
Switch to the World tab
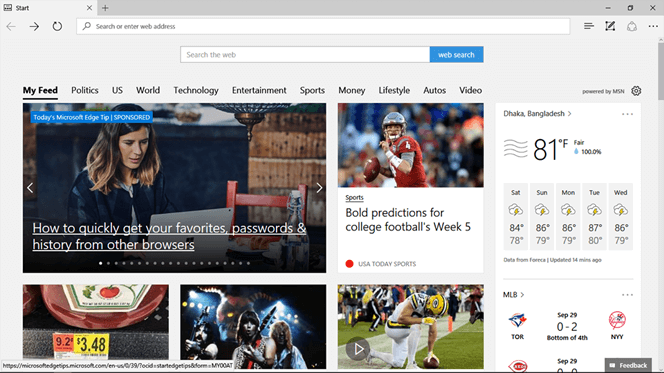coord(148,90)
